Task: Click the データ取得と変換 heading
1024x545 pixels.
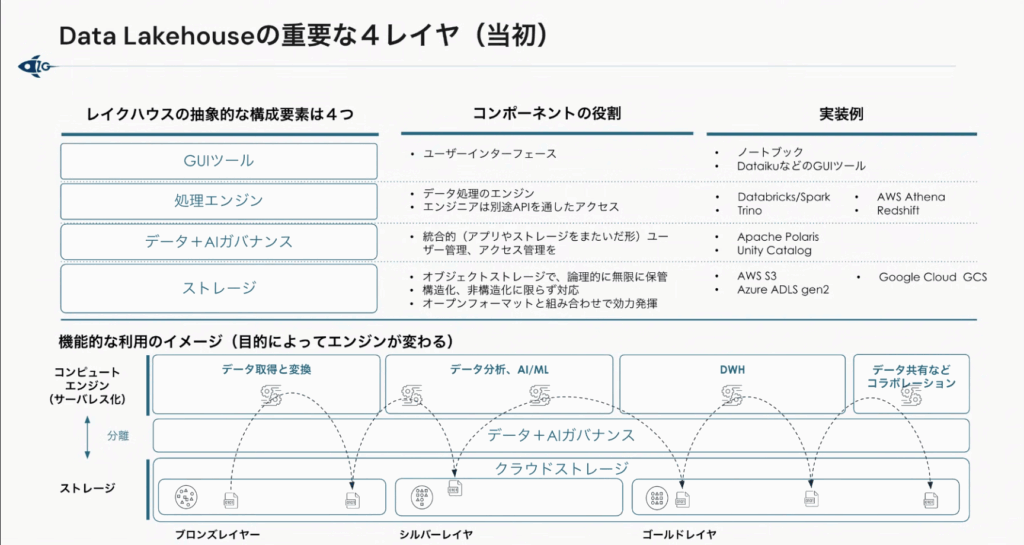Action: 266,369
